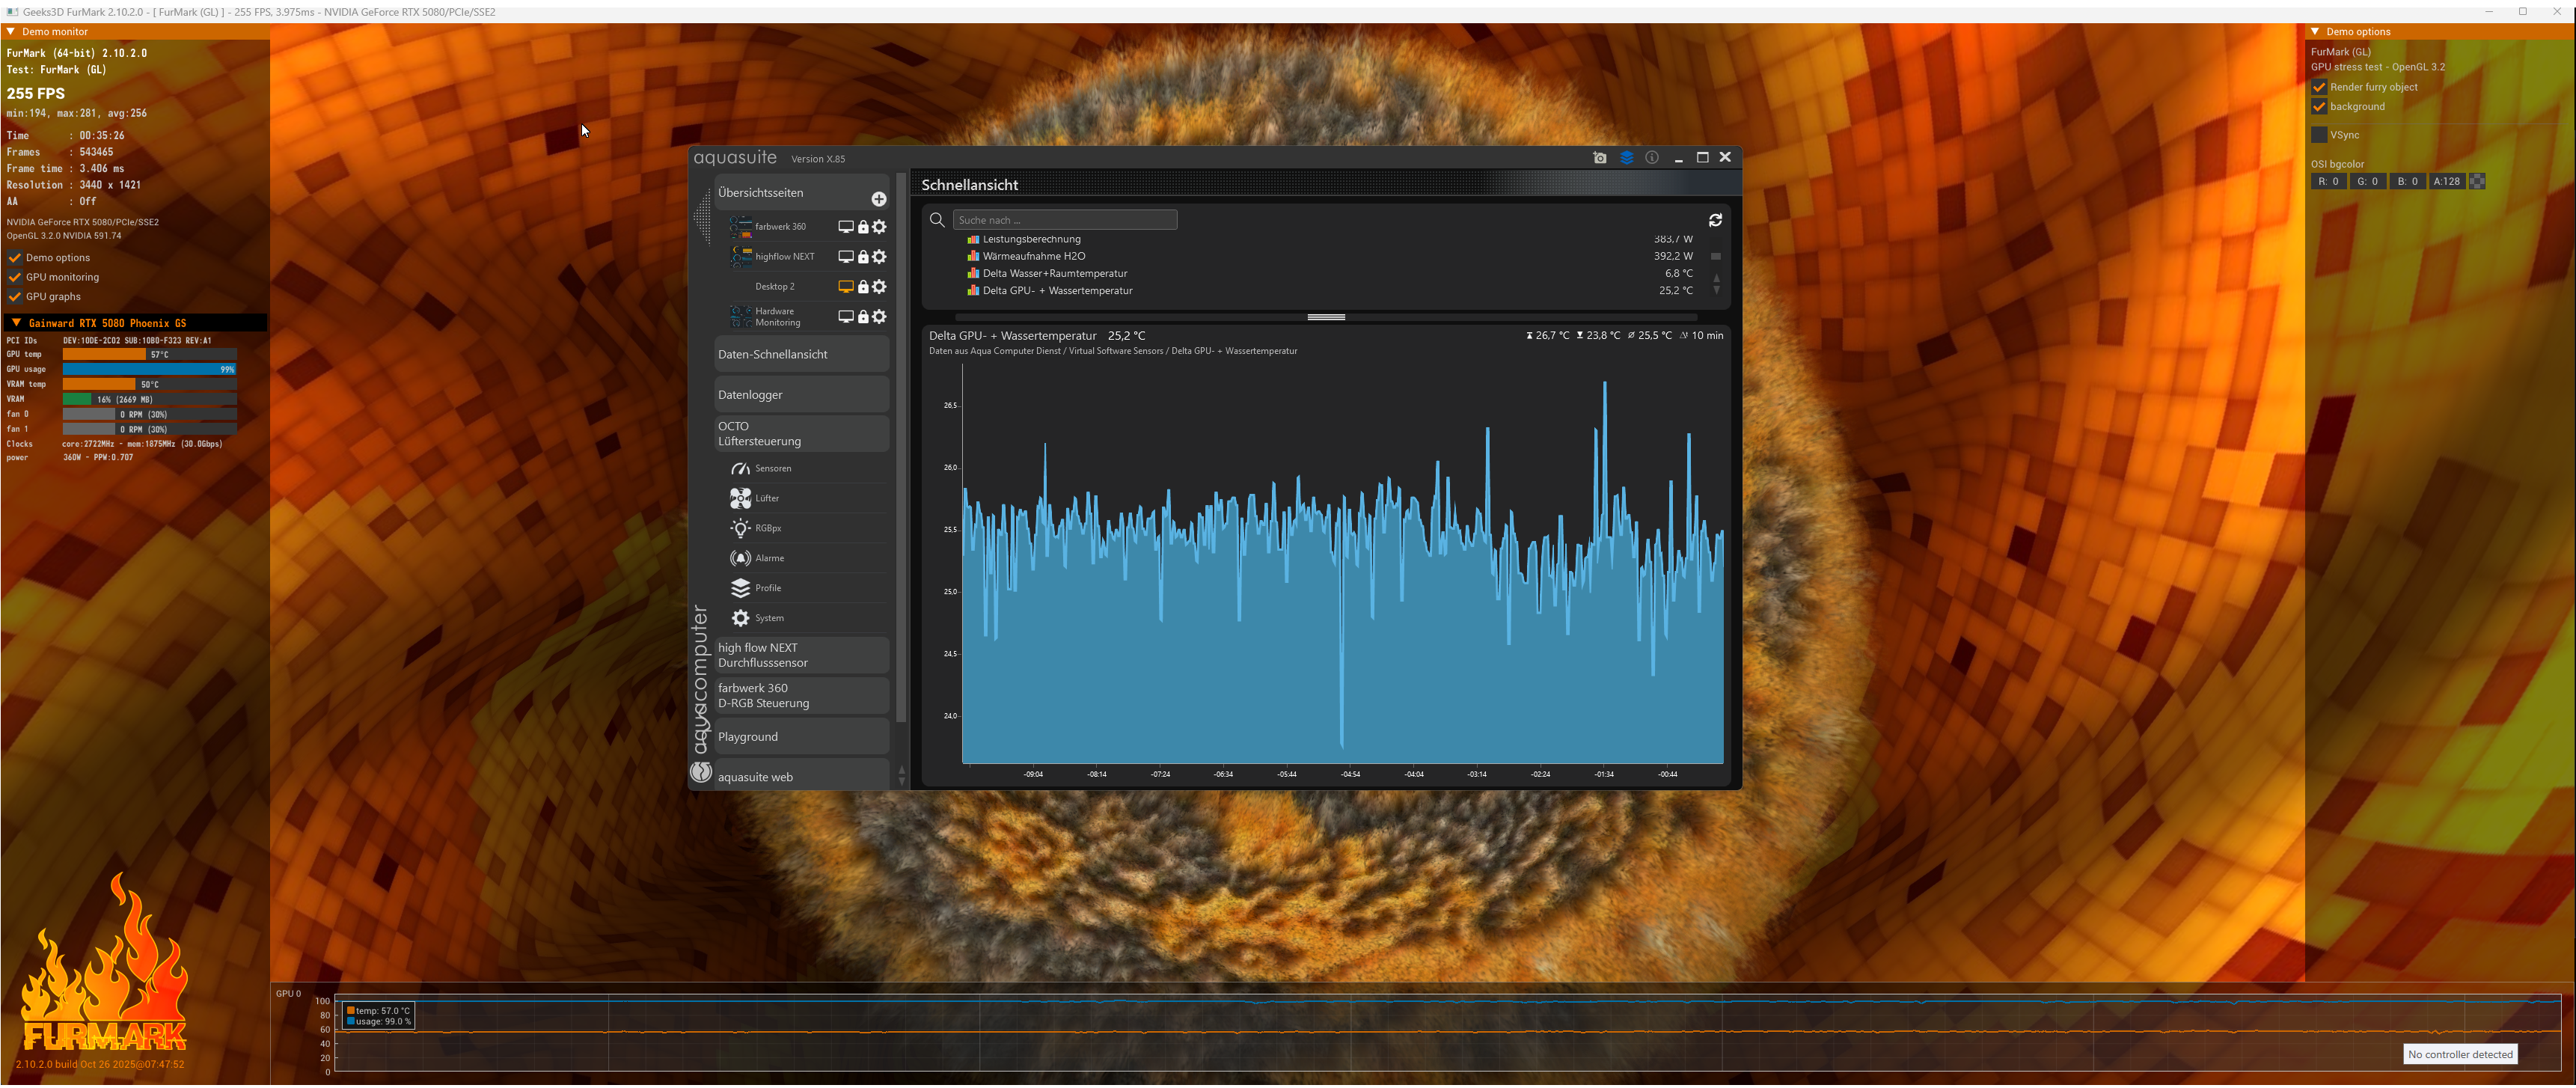
Task: Expand high flow NEXT Durchflusssensor section
Action: point(801,656)
